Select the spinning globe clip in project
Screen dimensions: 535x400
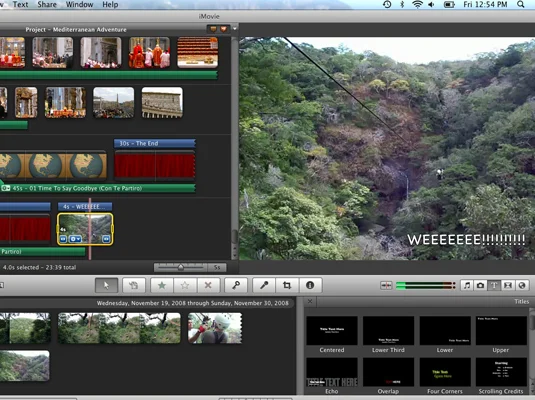coord(53,166)
